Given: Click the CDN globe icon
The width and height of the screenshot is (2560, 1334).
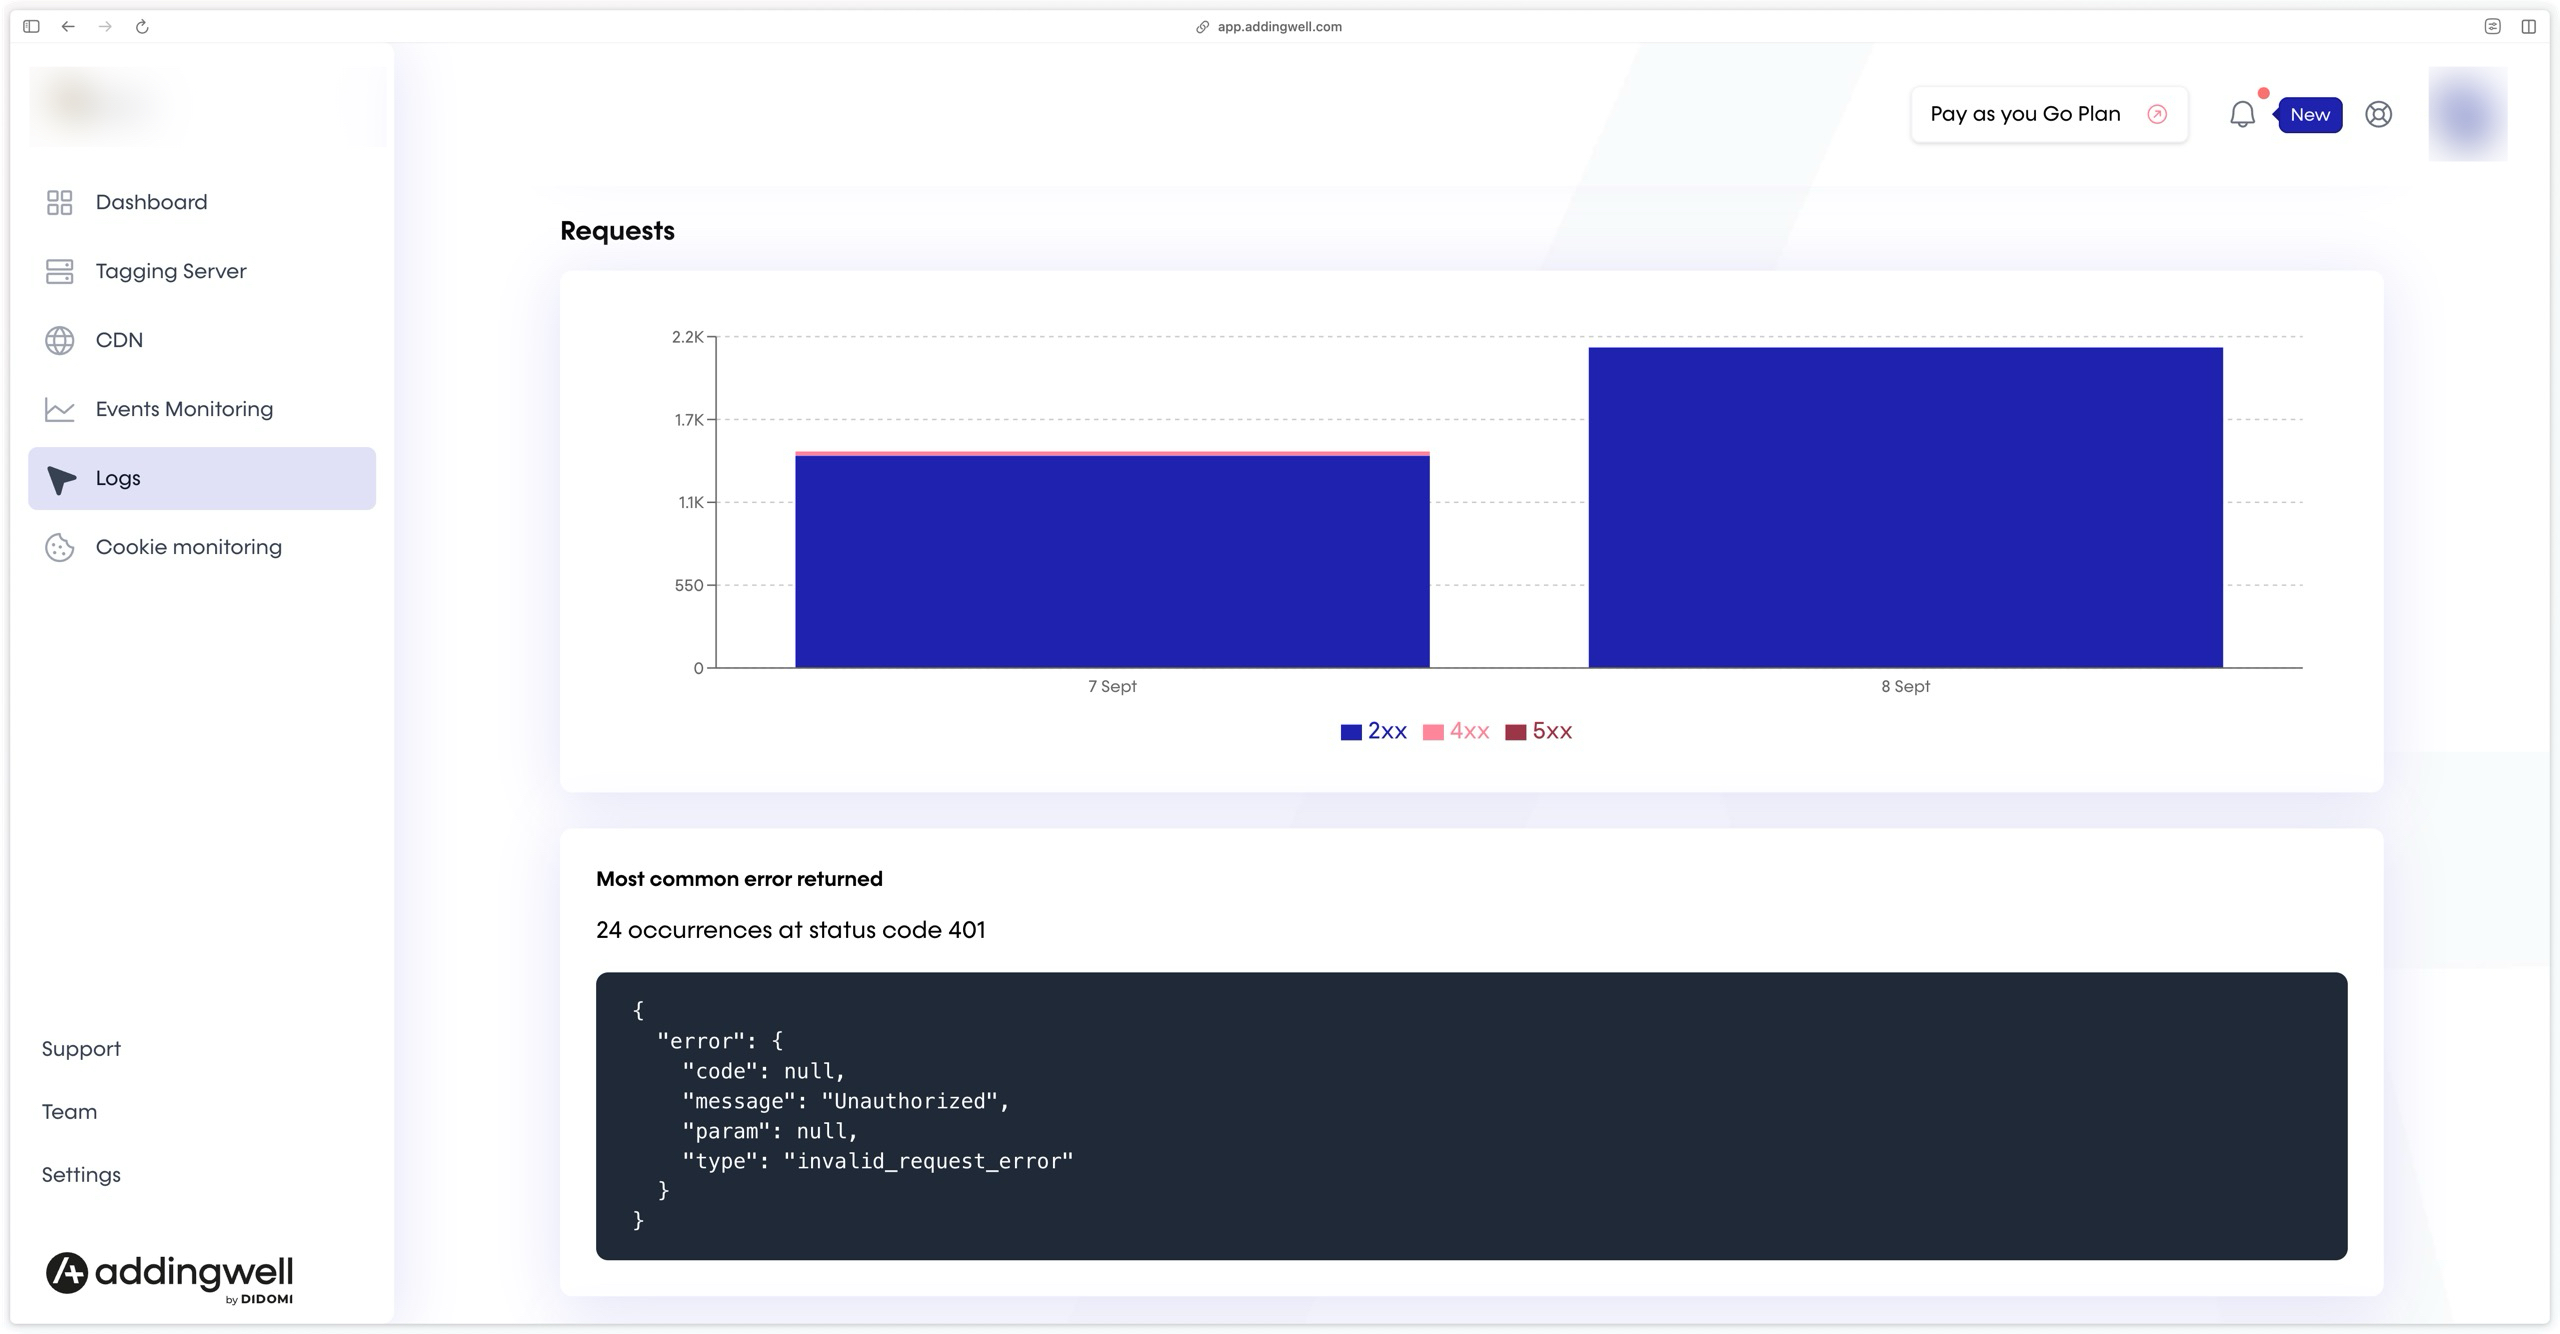Looking at the screenshot, I should coord(59,340).
